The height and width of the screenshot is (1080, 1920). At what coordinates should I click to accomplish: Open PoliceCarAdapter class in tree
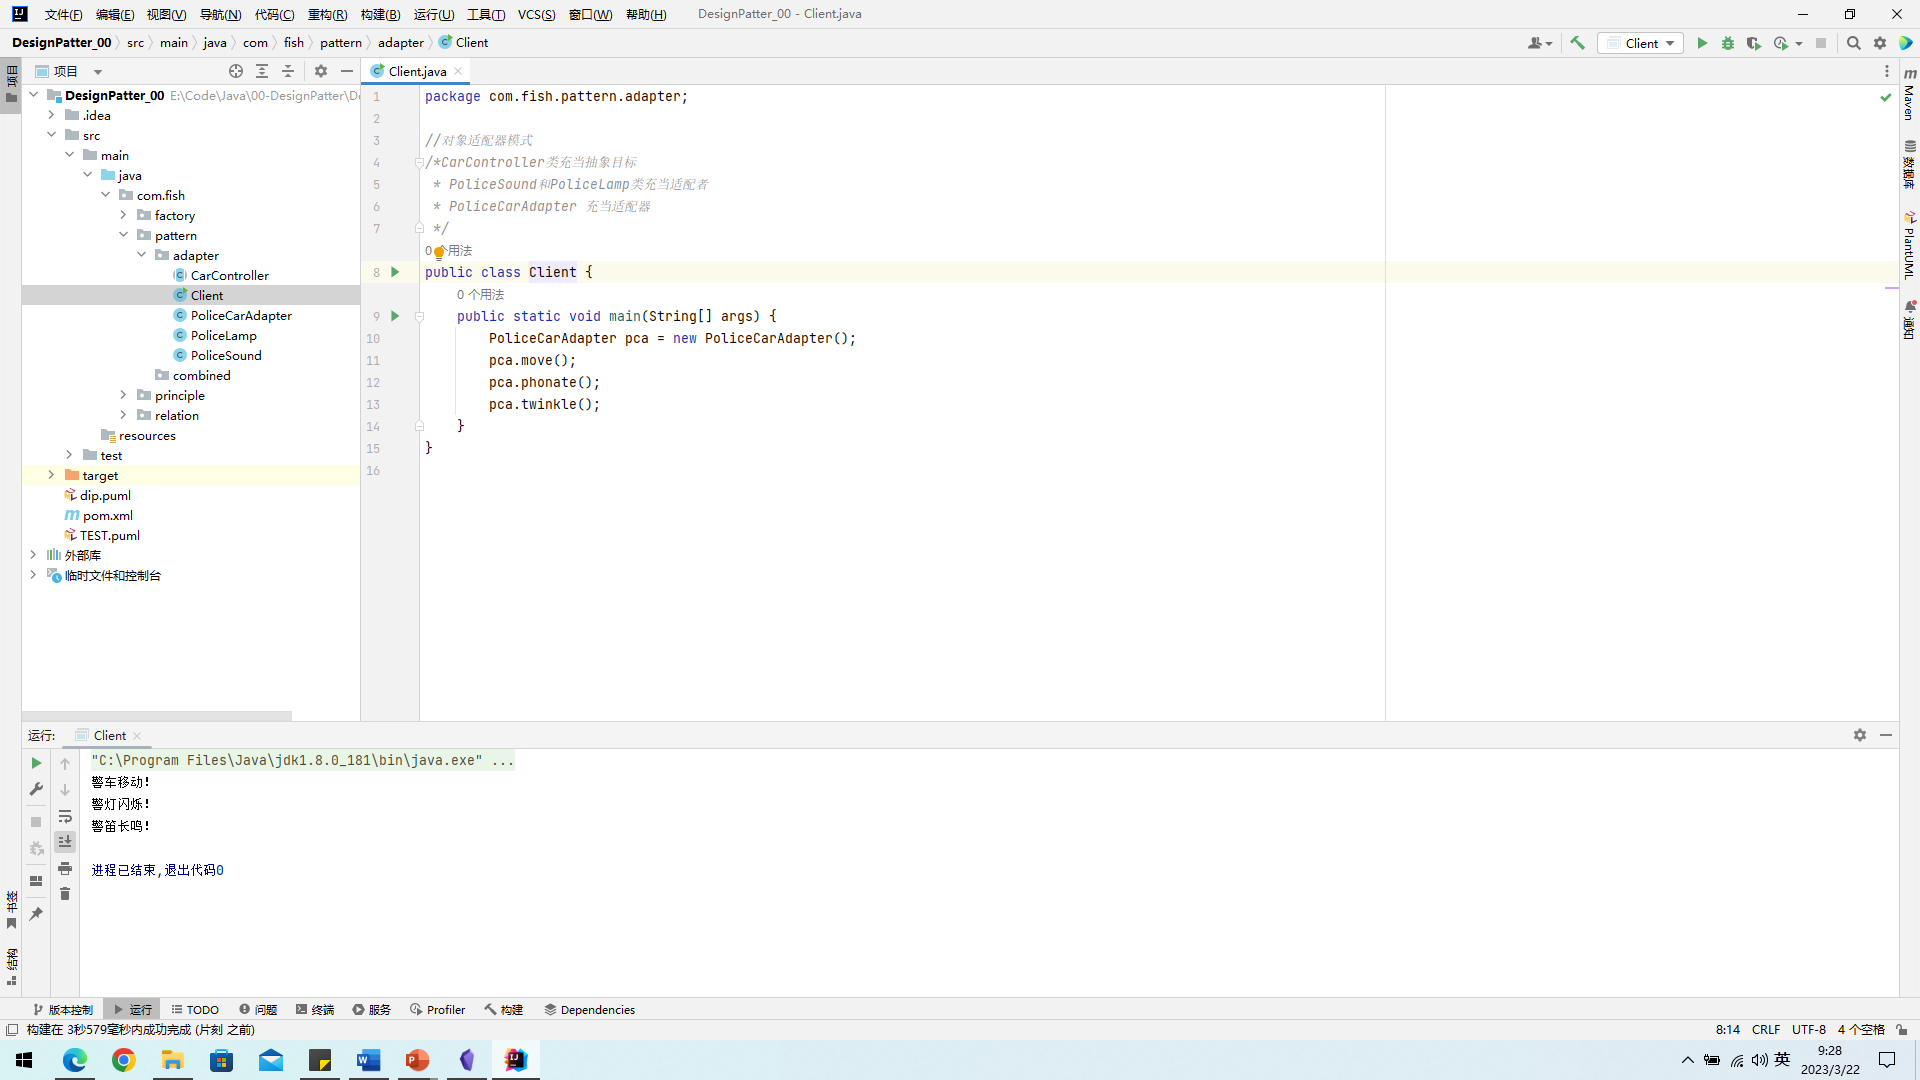click(241, 315)
